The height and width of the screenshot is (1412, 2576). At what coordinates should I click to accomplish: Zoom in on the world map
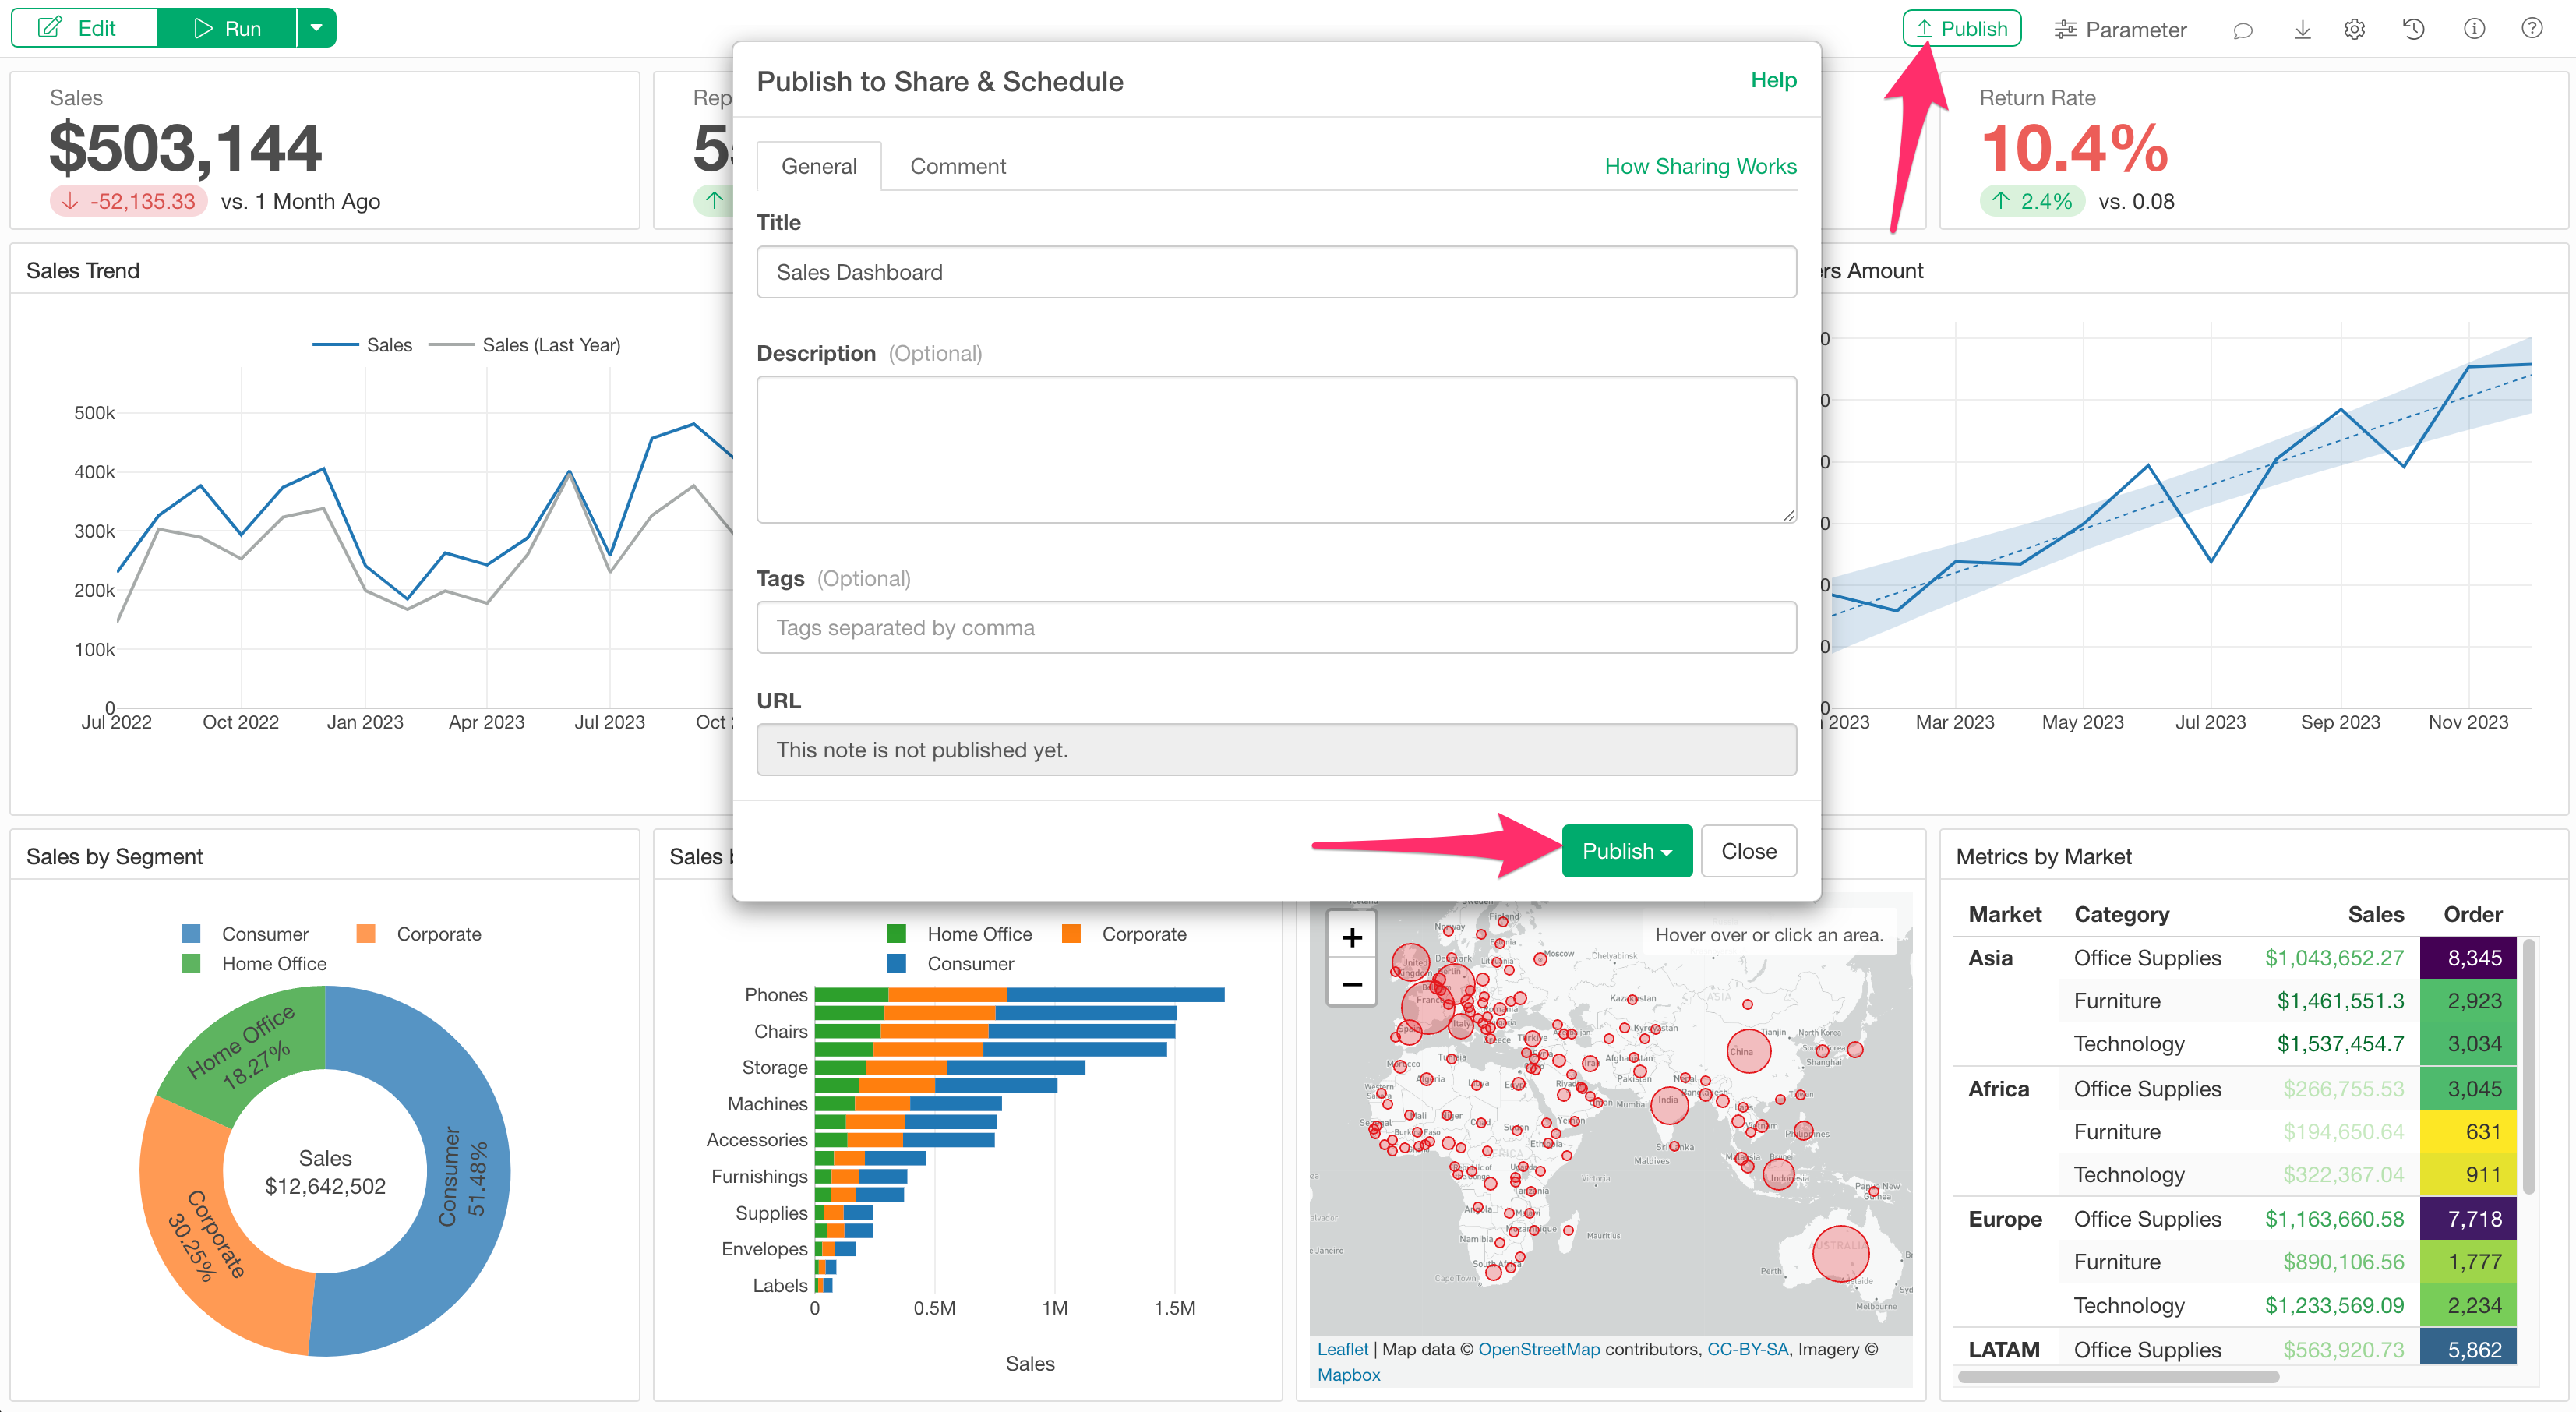click(1352, 938)
